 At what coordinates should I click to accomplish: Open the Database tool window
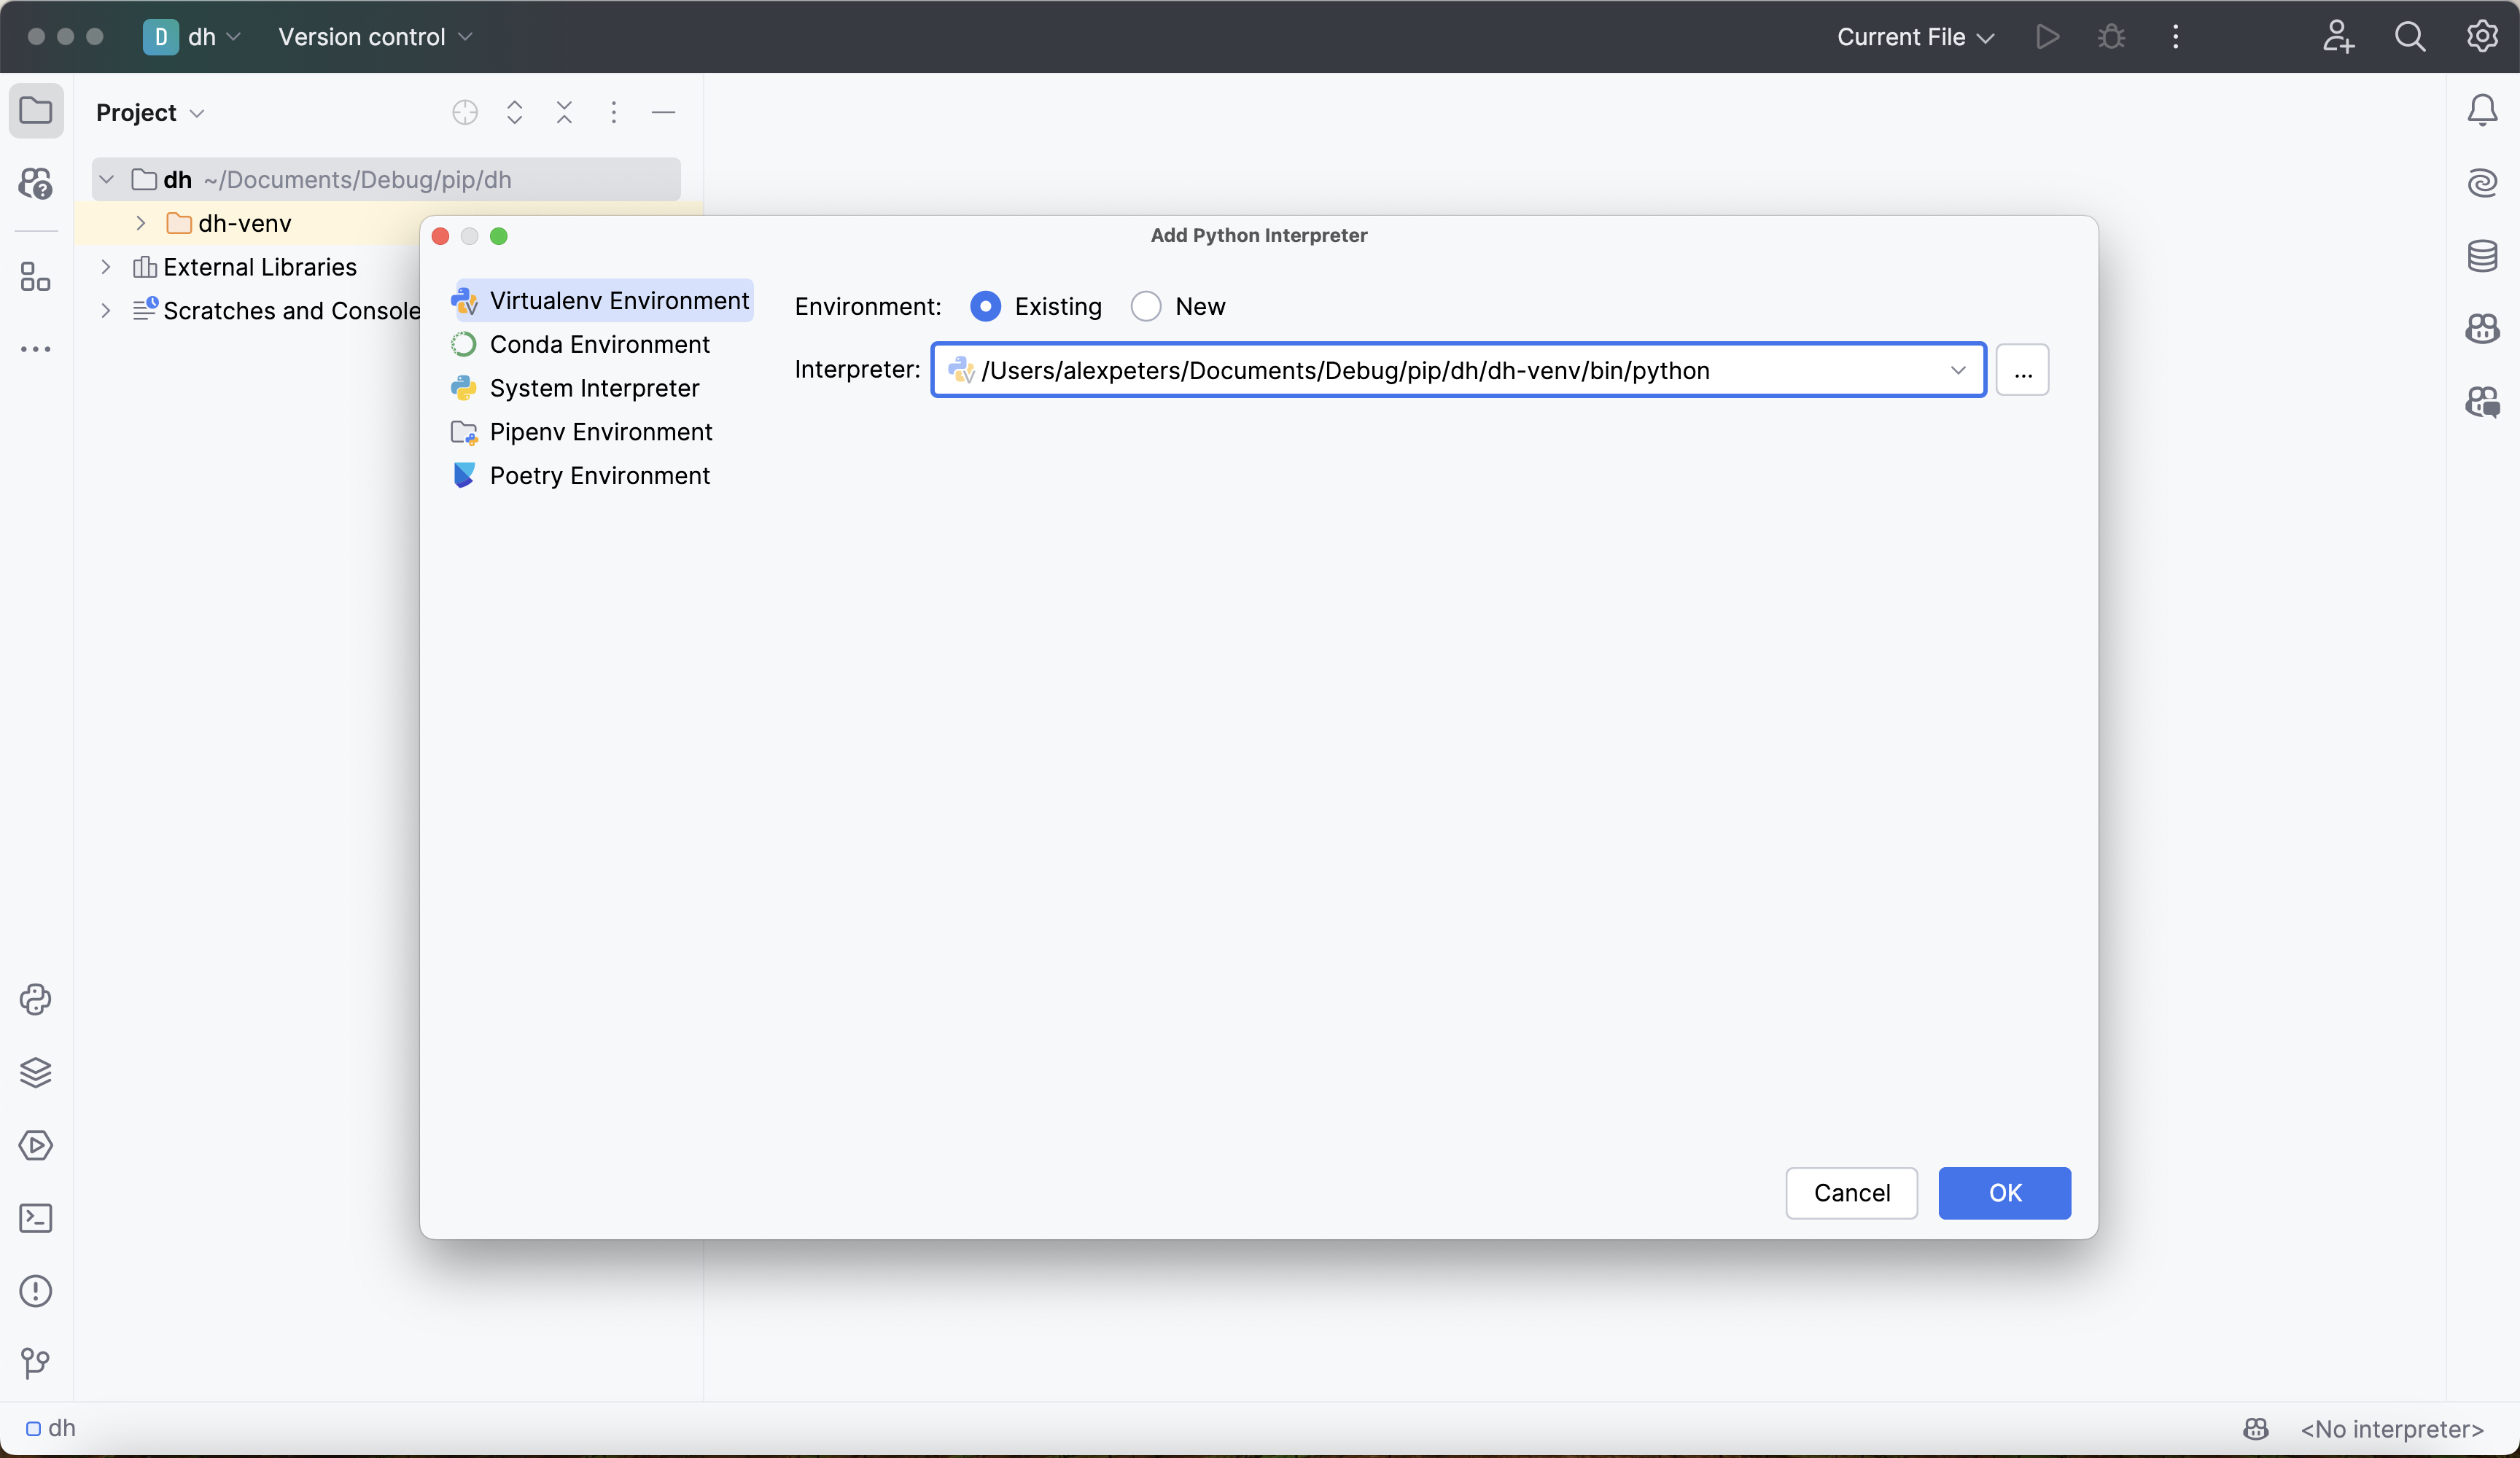2482,256
